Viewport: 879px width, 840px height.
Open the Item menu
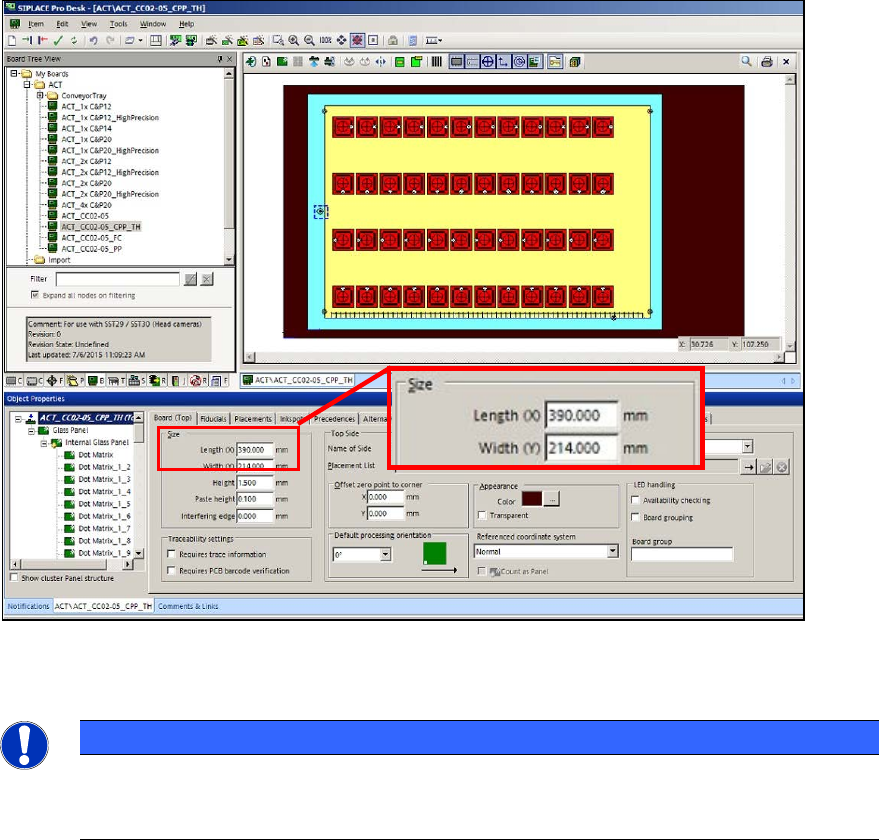[x=36, y=24]
